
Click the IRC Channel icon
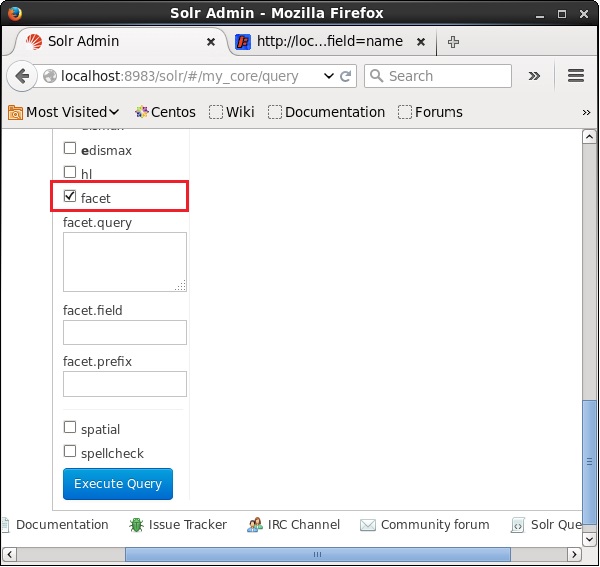pos(255,525)
